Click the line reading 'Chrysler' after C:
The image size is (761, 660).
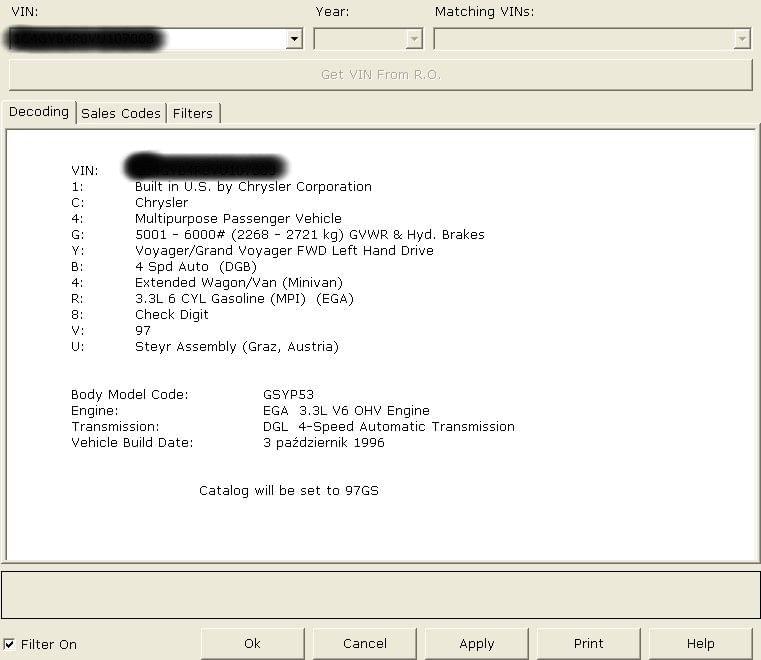pos(162,203)
